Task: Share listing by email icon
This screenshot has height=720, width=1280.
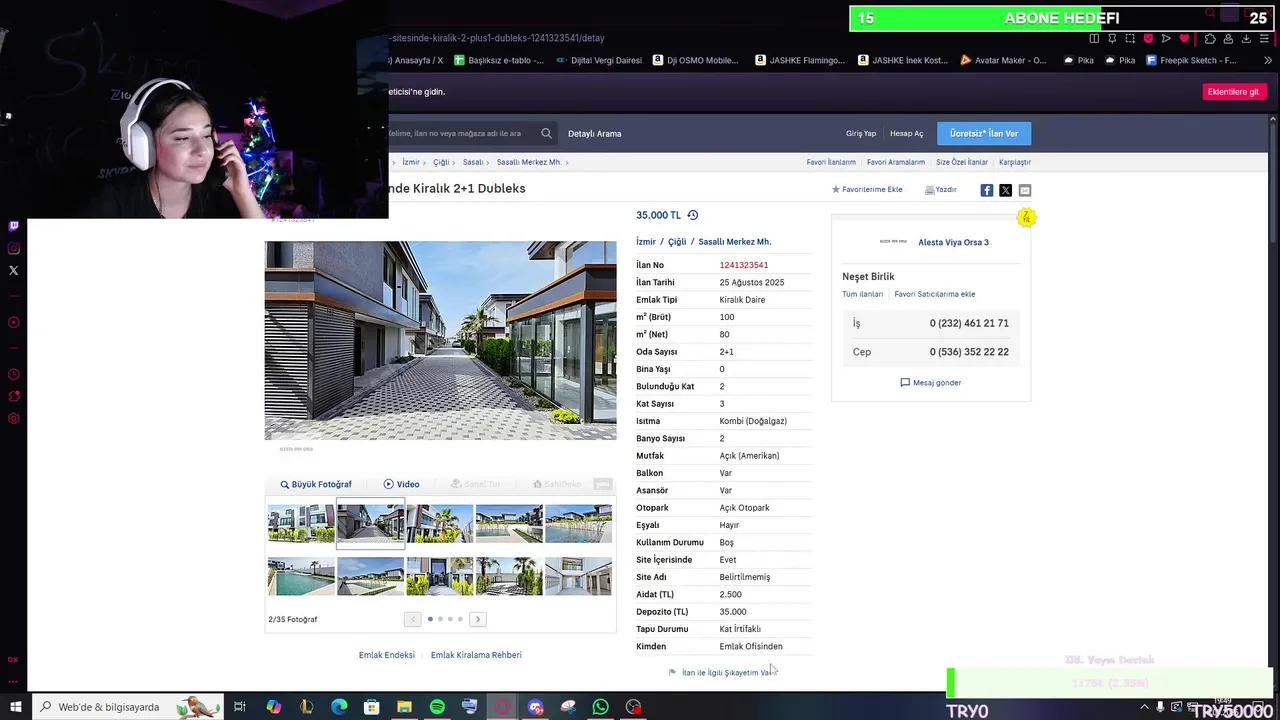Action: coord(1025,190)
